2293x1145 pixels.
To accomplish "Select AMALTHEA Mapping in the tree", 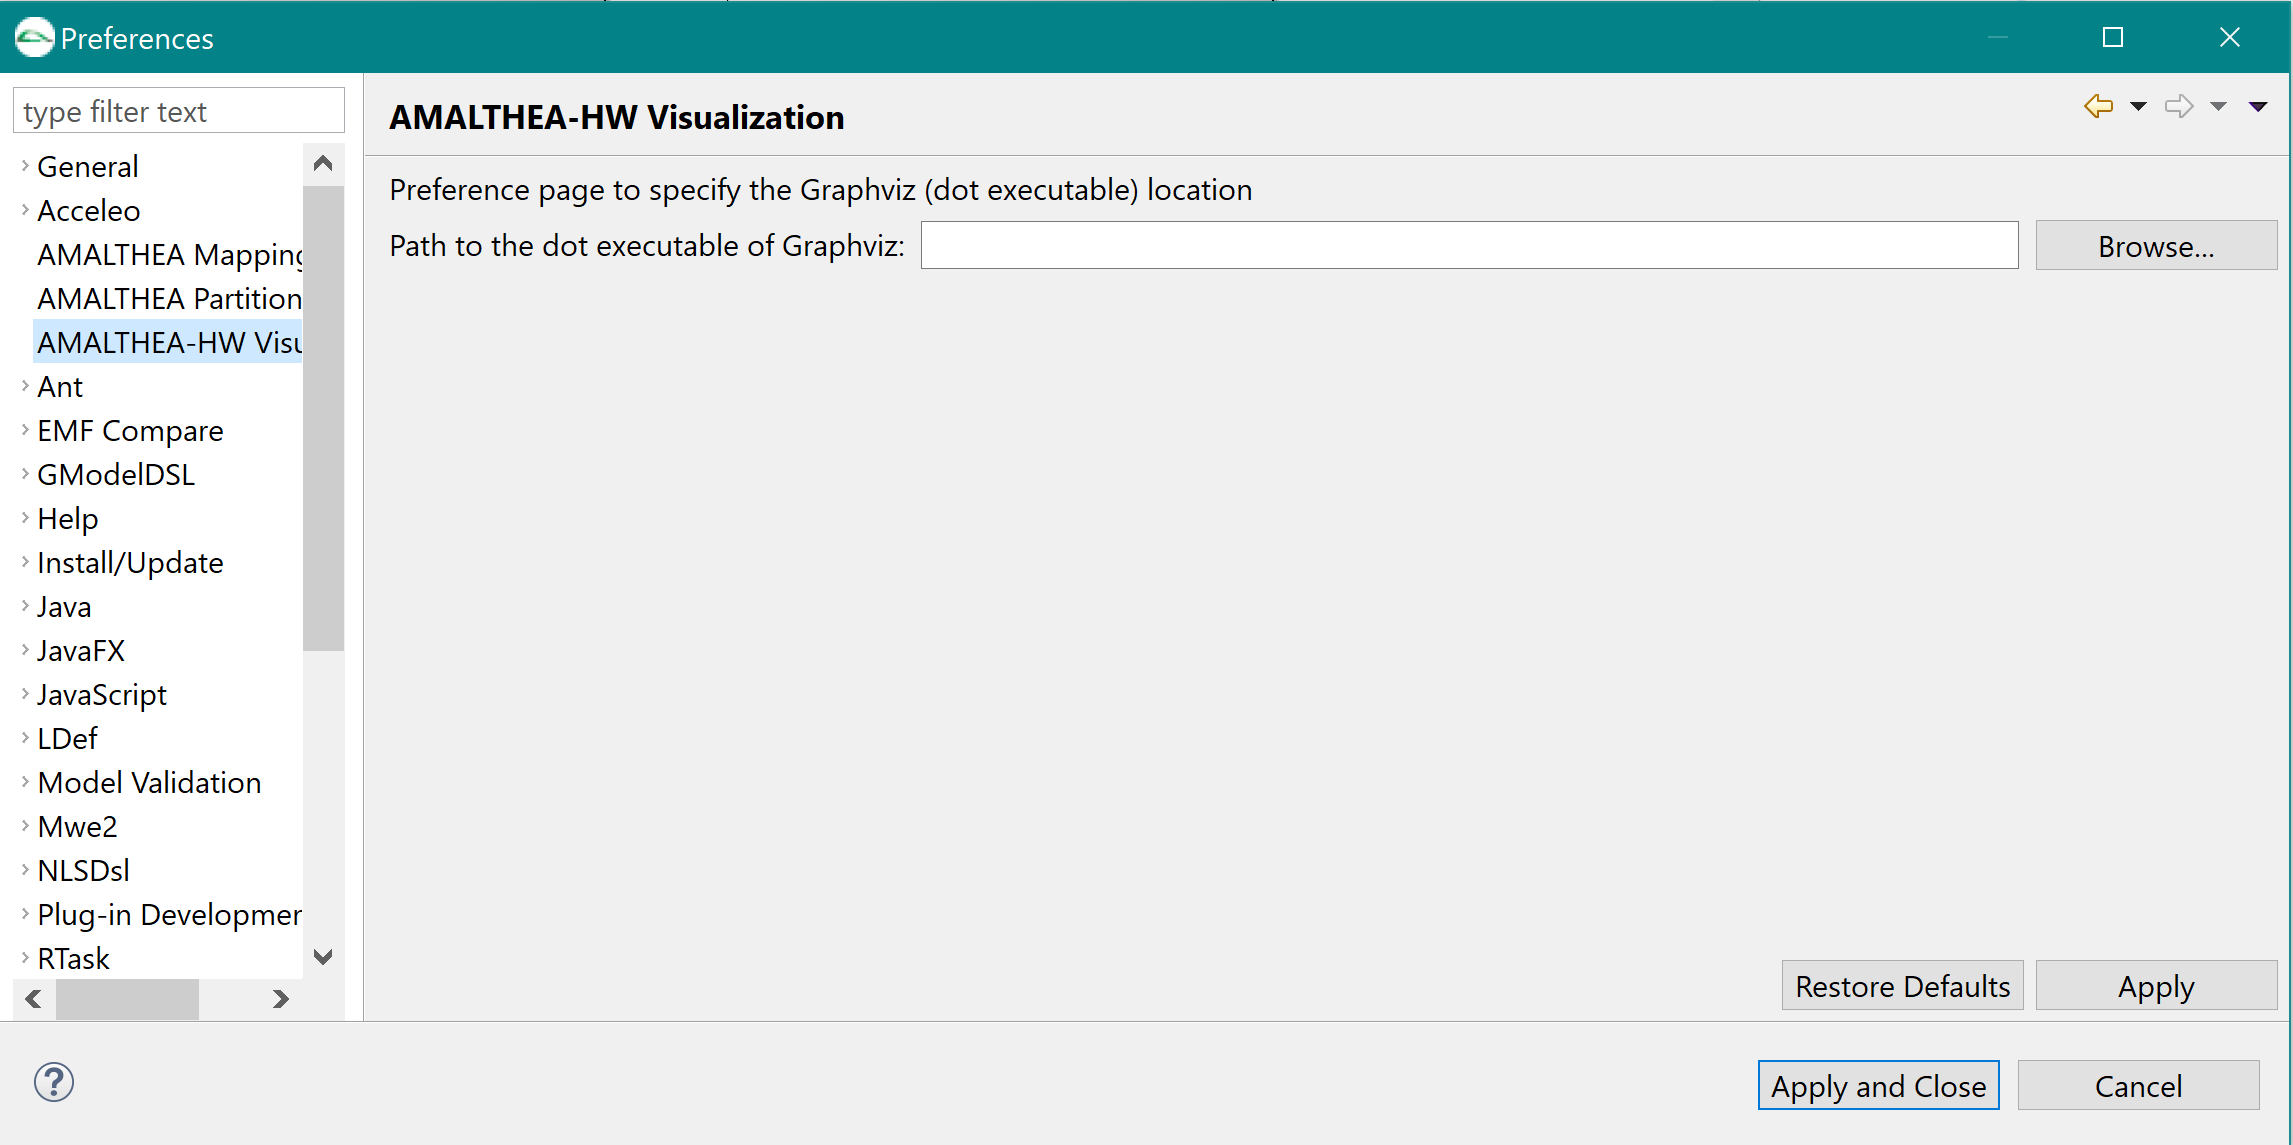I will coord(169,254).
